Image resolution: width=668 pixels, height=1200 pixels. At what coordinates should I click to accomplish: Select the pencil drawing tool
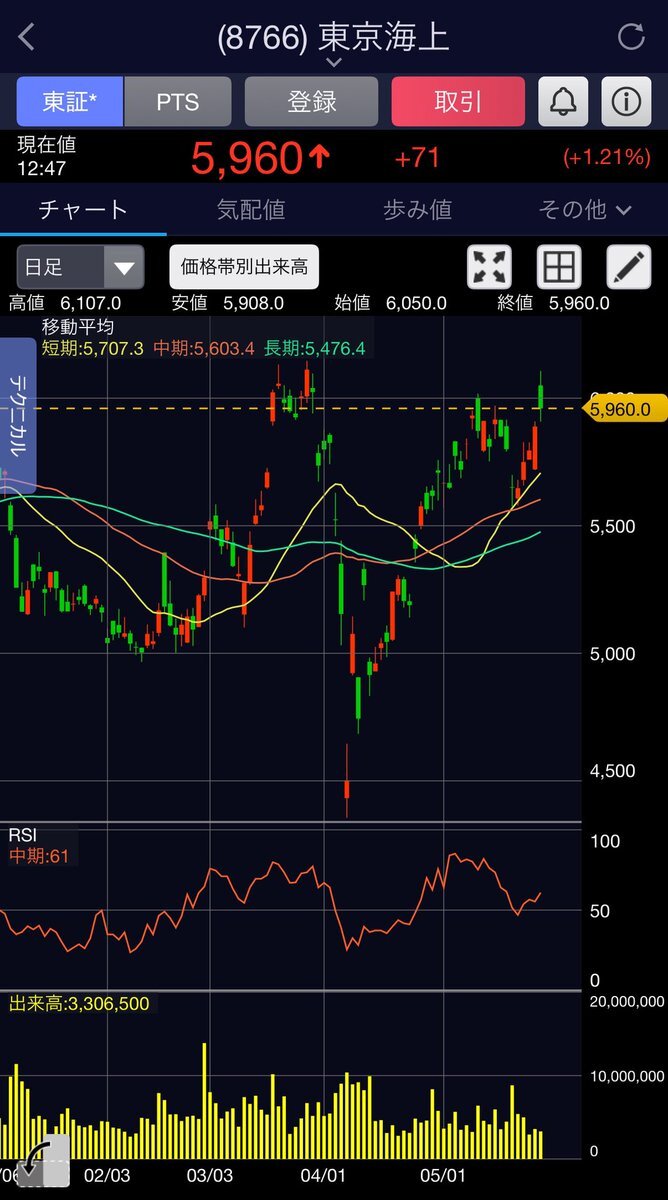pyautogui.click(x=628, y=267)
